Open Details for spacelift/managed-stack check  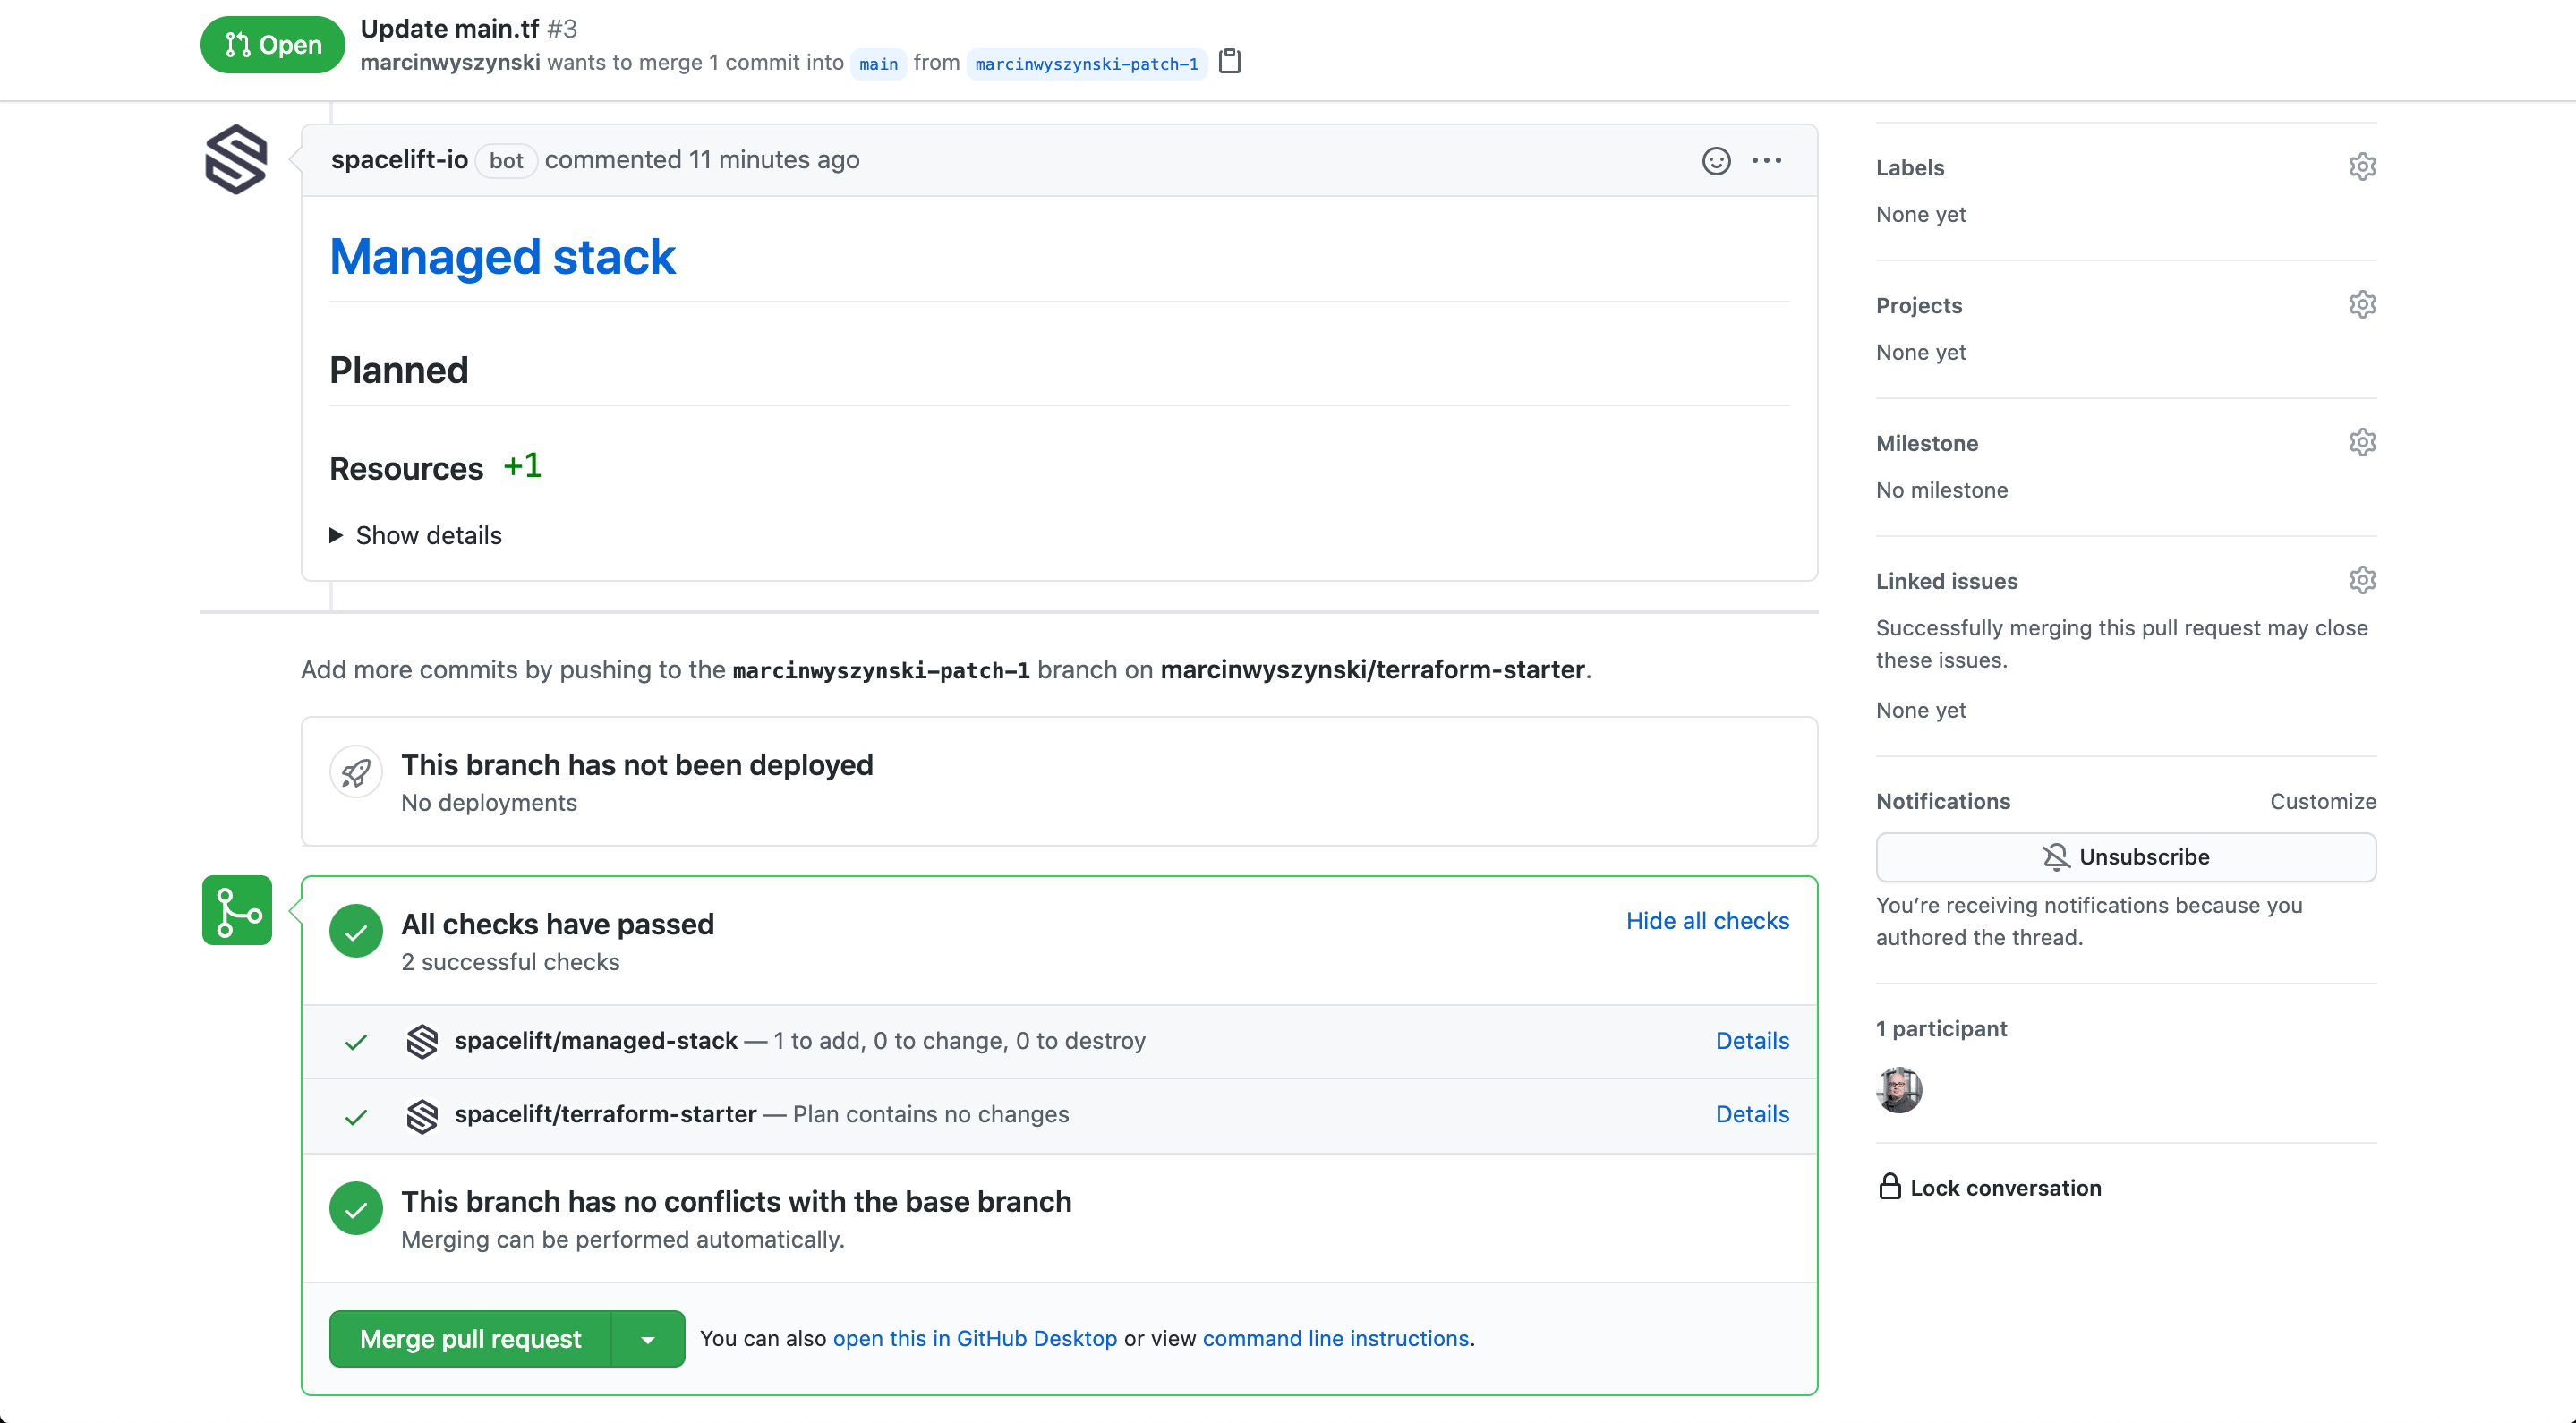click(x=1752, y=1041)
